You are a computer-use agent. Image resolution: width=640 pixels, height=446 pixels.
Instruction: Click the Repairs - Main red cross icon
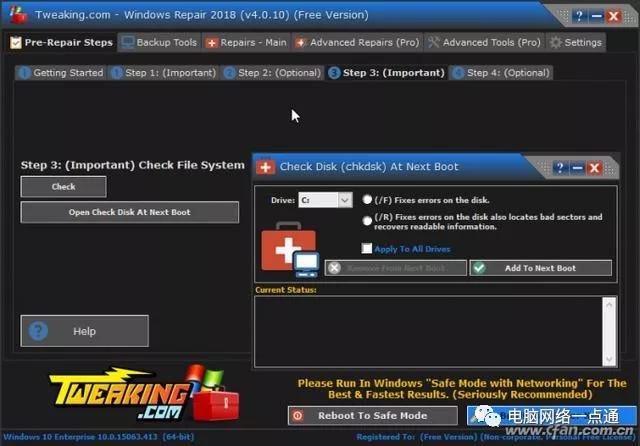pos(211,43)
